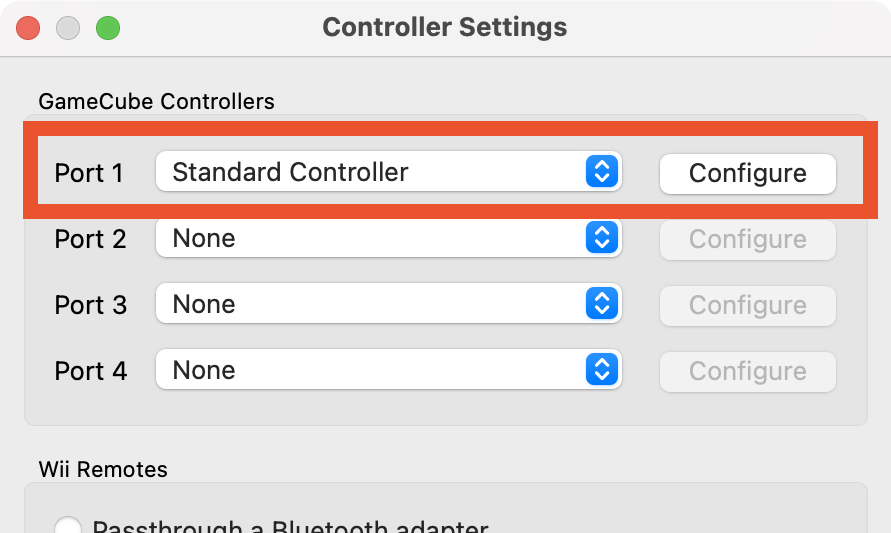Click the blue chevron icon for Port 4
The image size is (891, 533).
pyautogui.click(x=602, y=369)
